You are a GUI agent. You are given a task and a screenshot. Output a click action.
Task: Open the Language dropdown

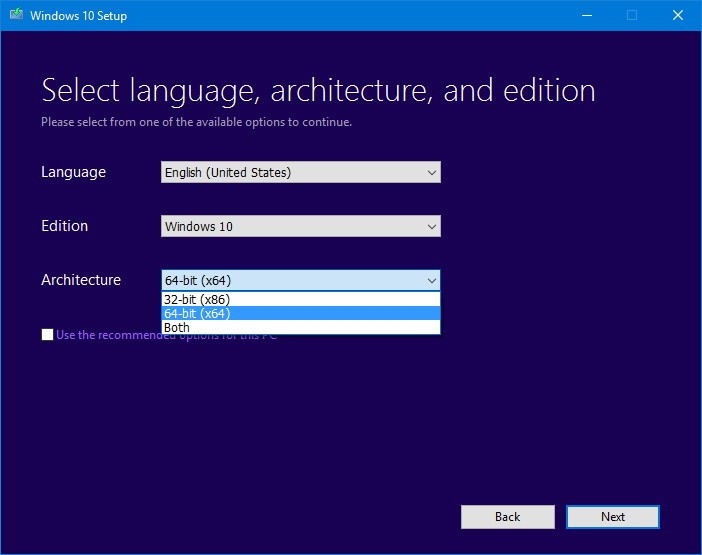coord(300,172)
